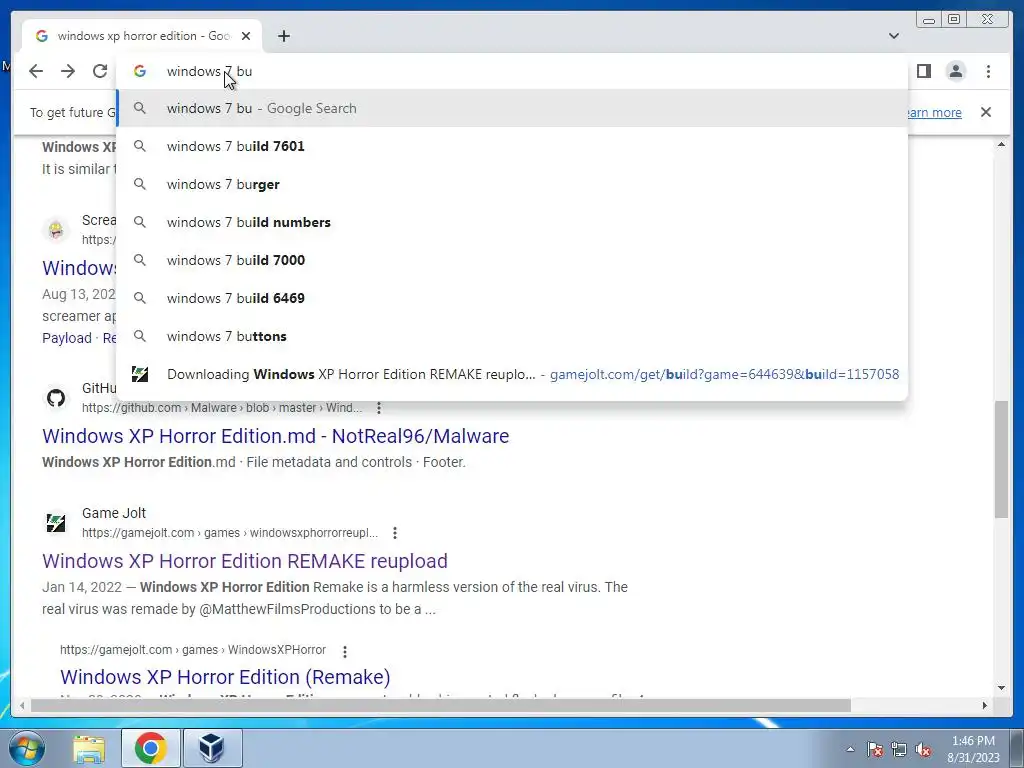Click the vertical scrollbar down arrow
This screenshot has height=768, width=1024.
coord(1001,688)
